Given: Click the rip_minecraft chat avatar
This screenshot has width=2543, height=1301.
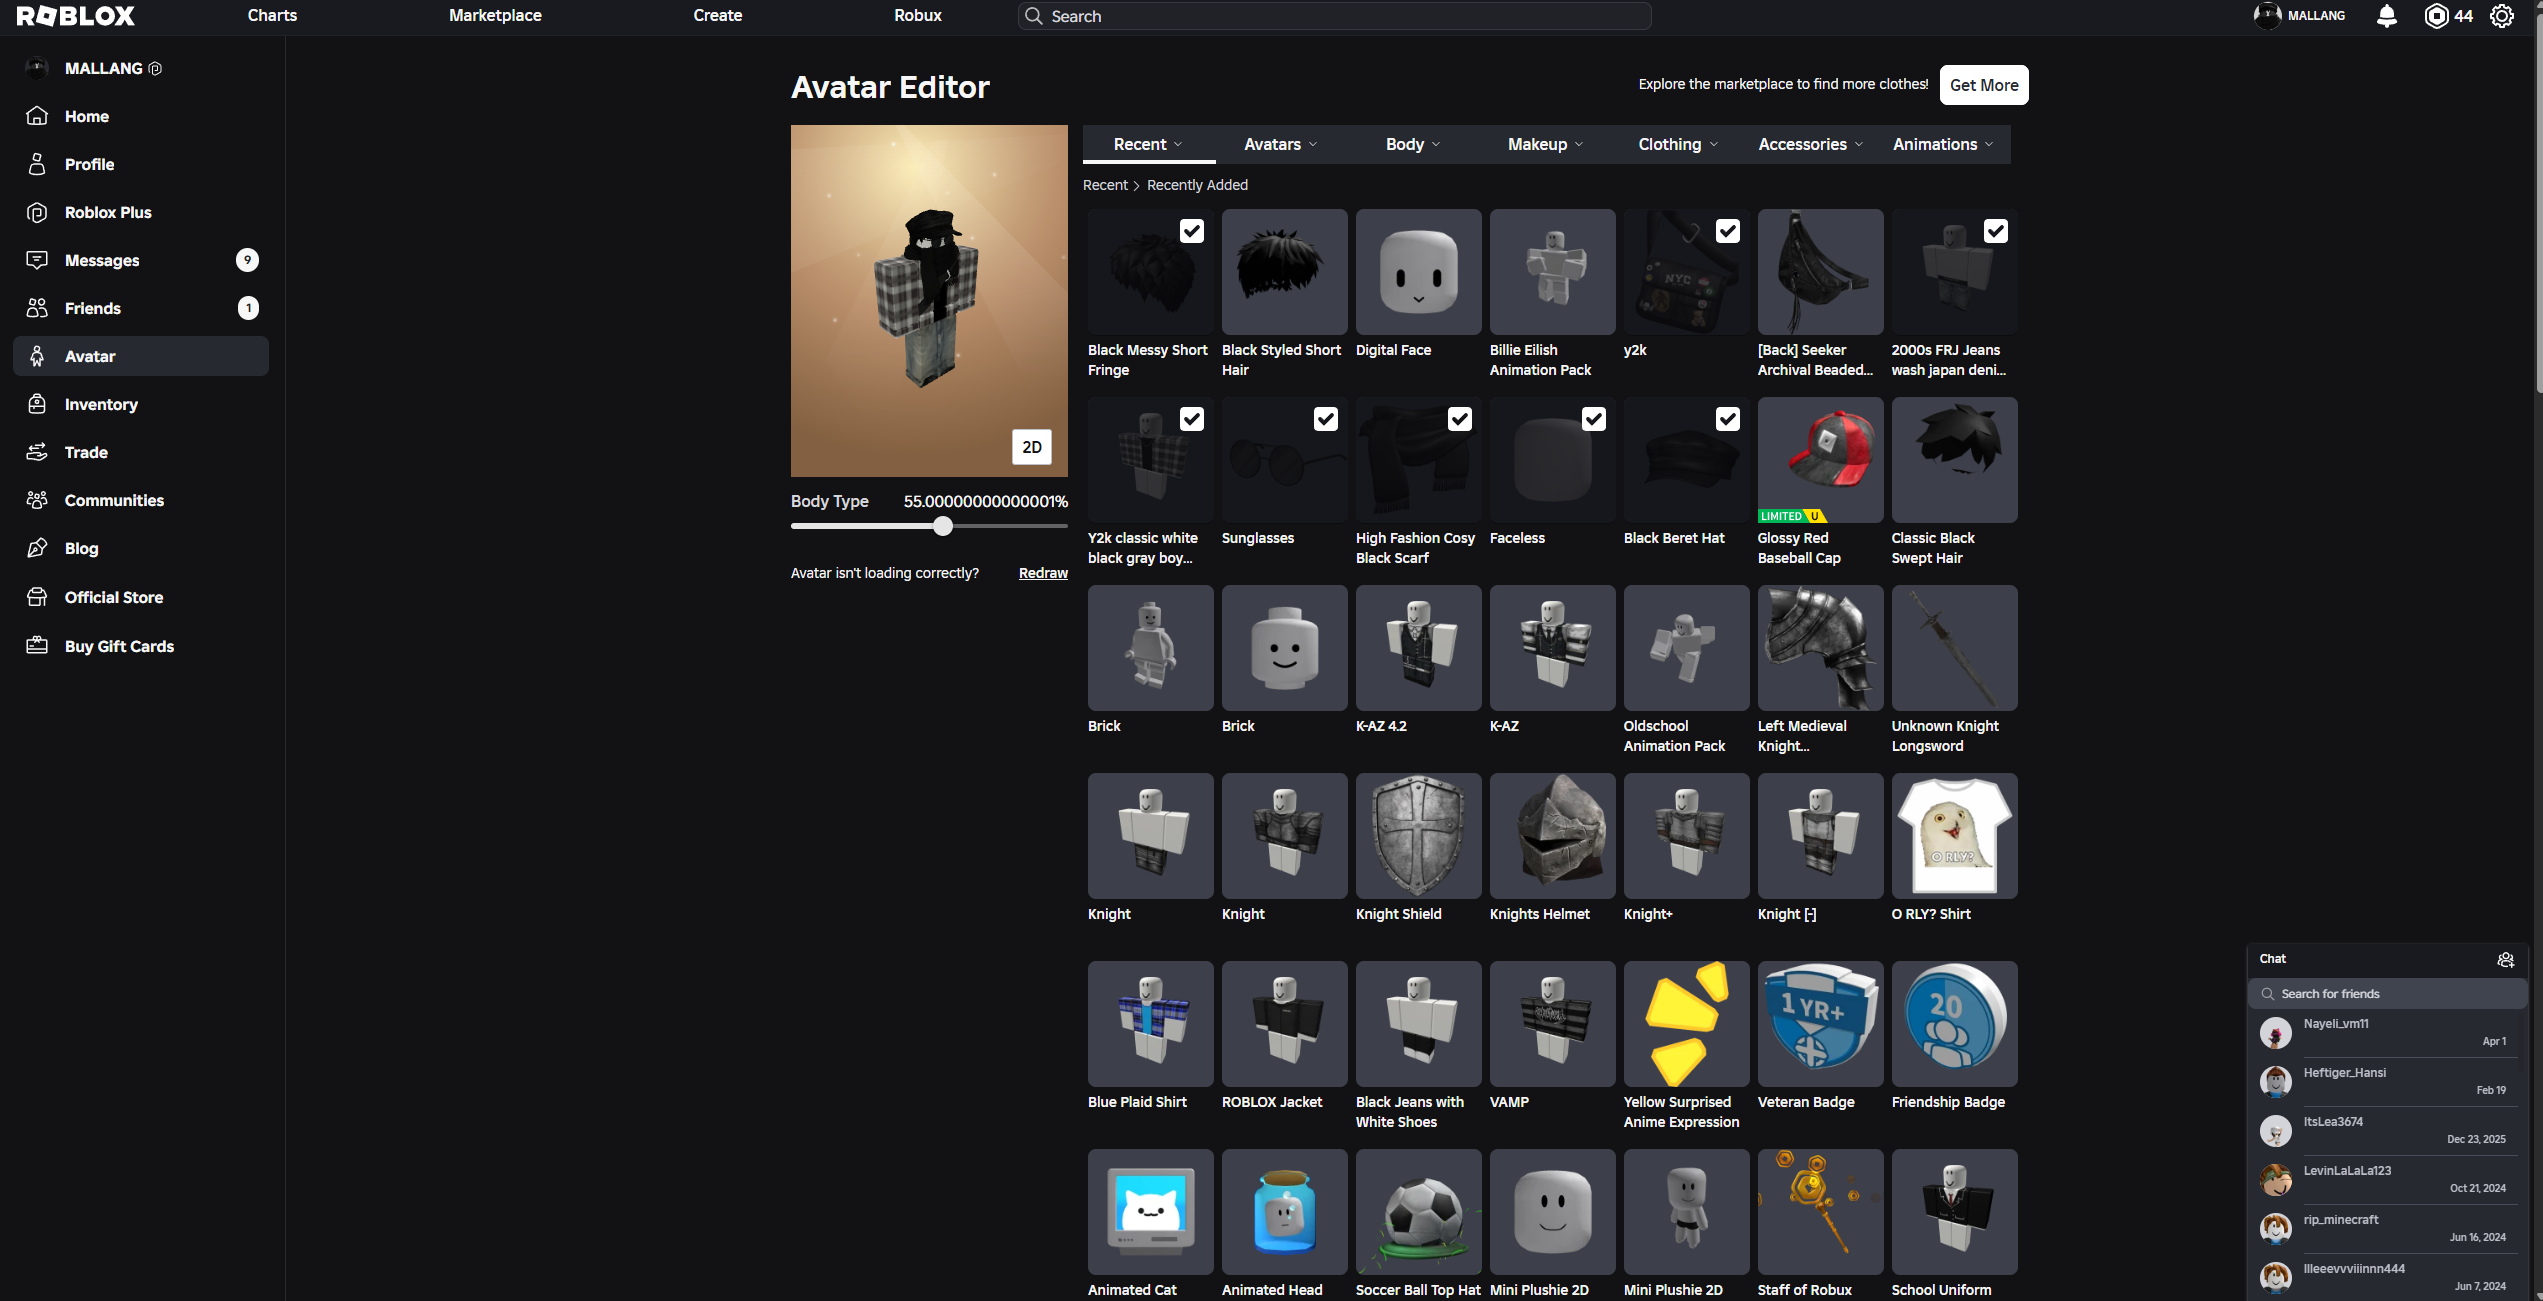Looking at the screenshot, I should point(2276,1229).
